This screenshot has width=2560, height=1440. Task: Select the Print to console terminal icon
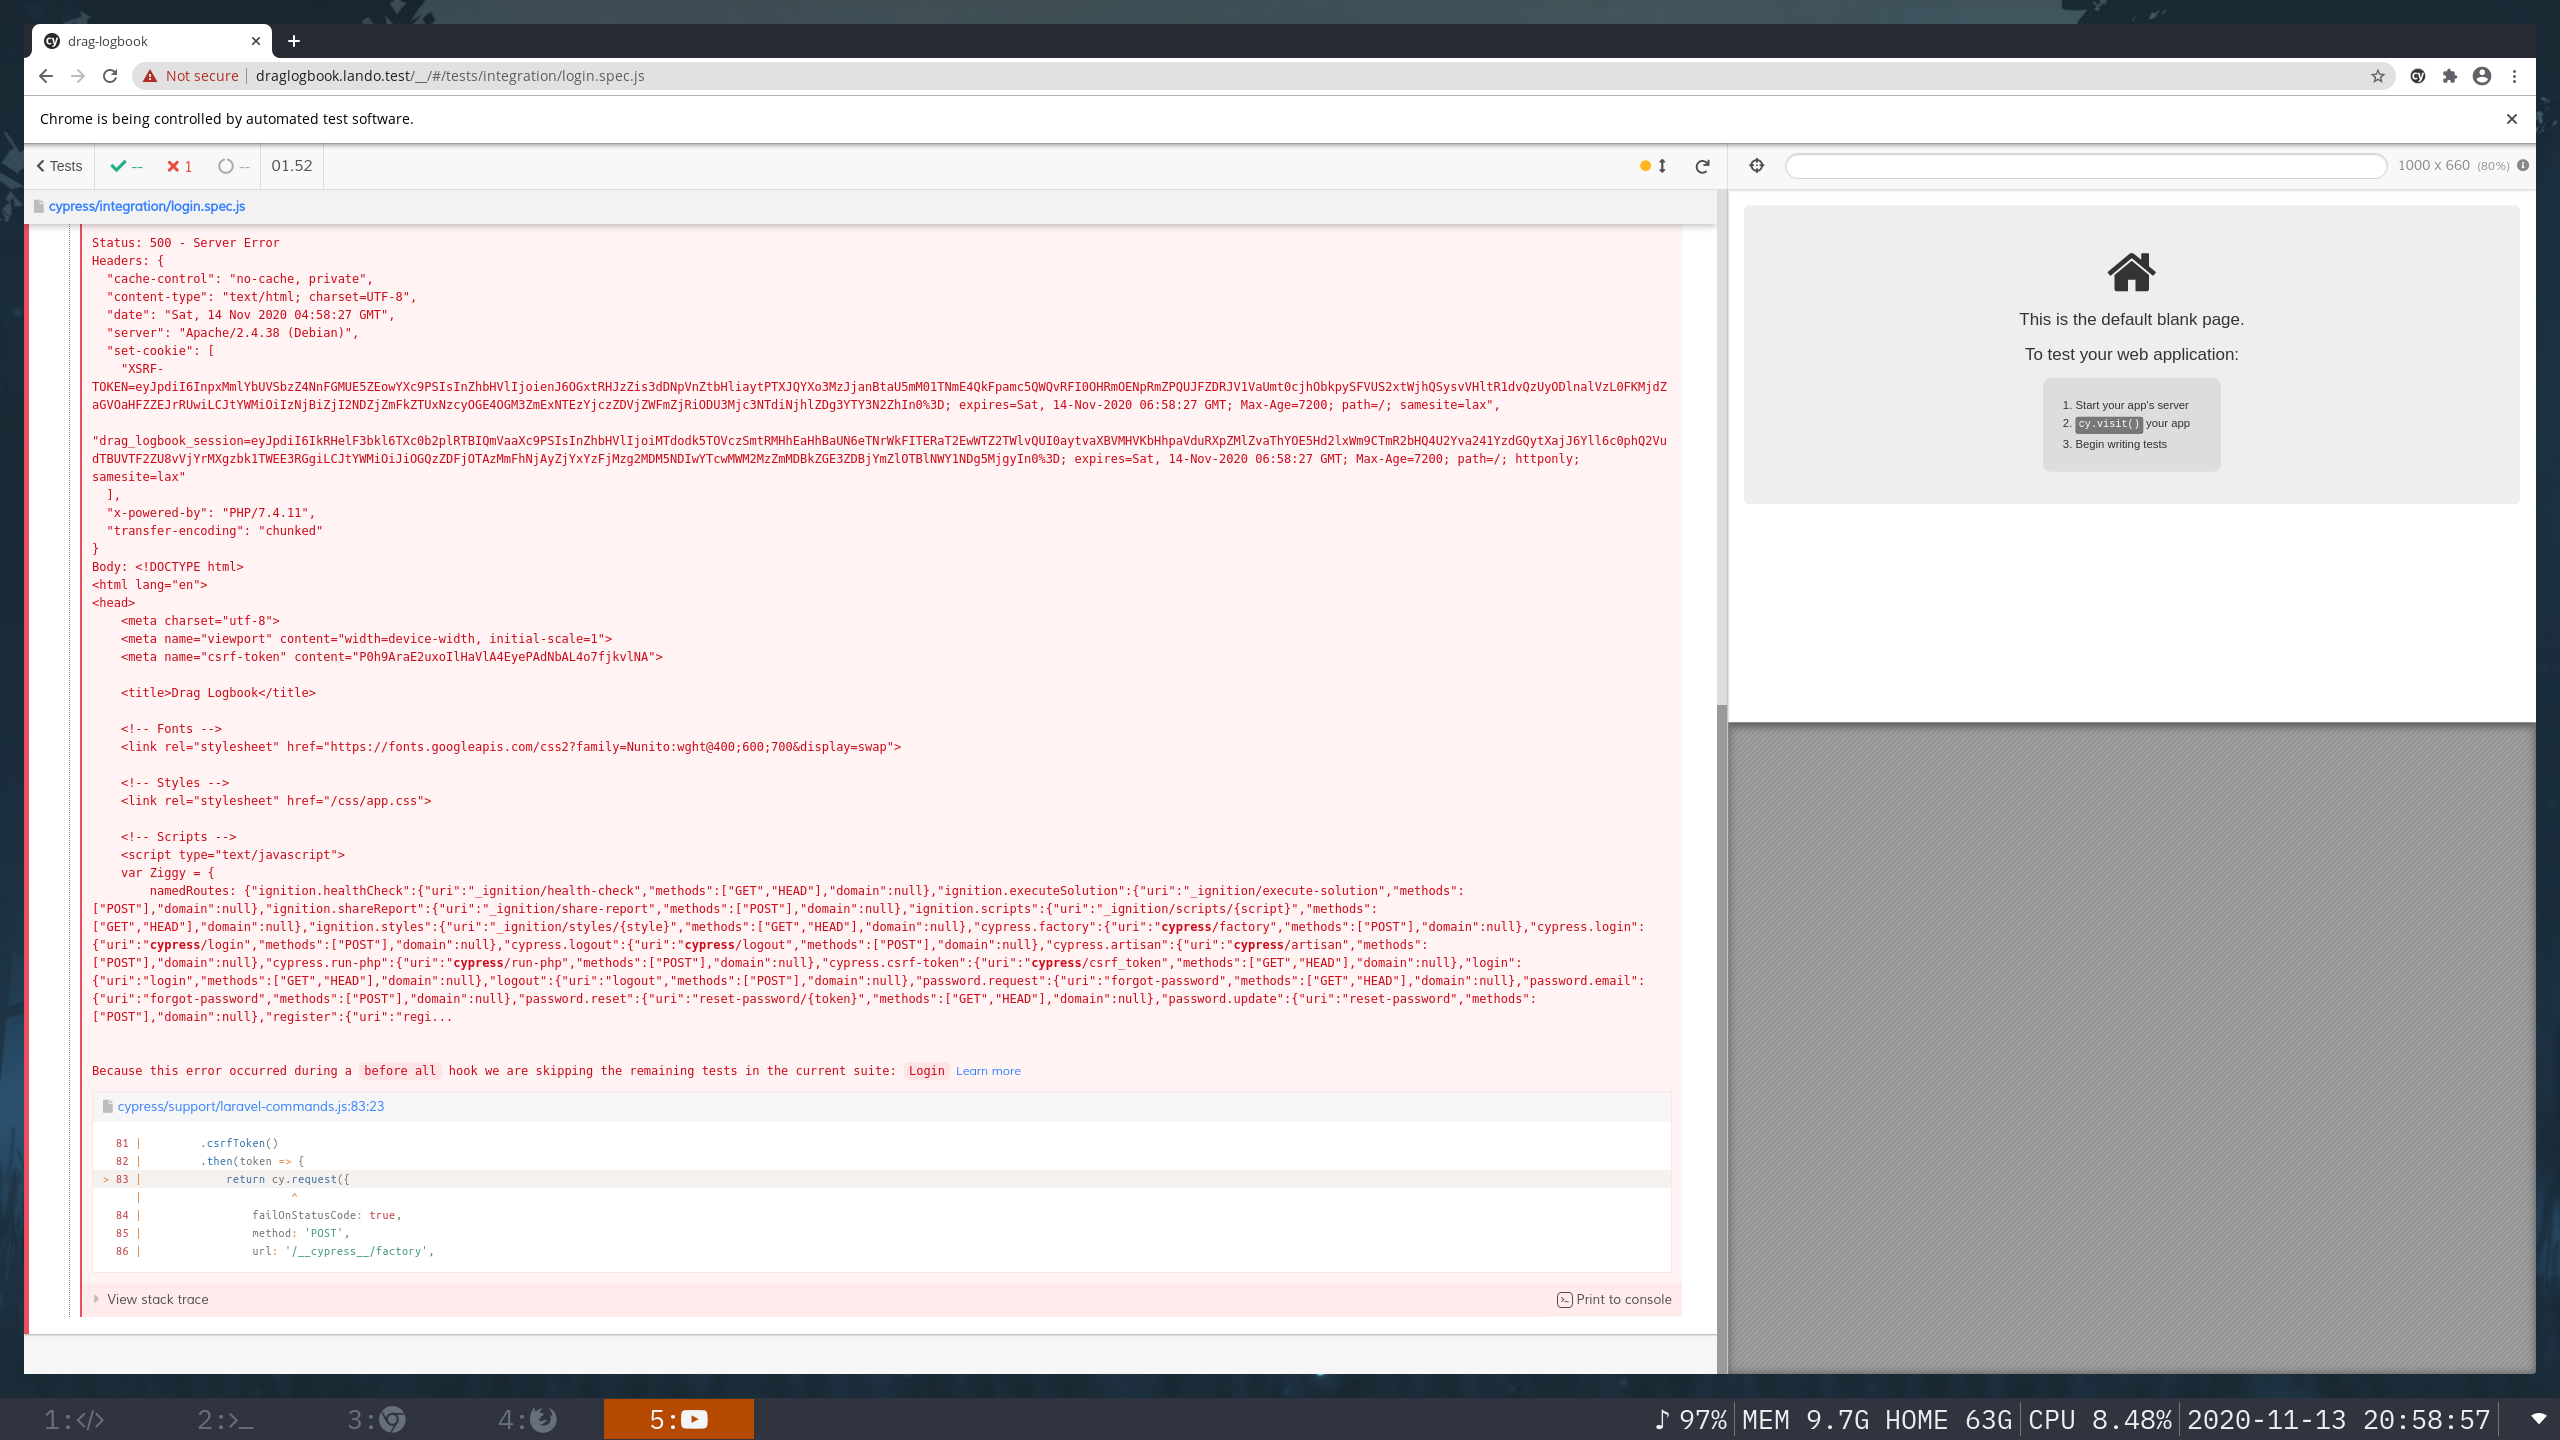coord(1565,1299)
